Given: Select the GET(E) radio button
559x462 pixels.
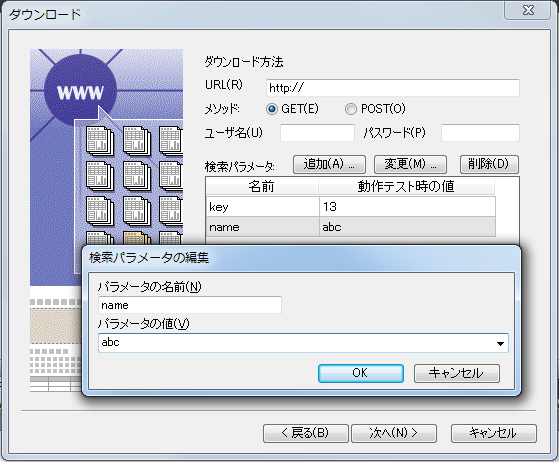Looking at the screenshot, I should [272, 109].
